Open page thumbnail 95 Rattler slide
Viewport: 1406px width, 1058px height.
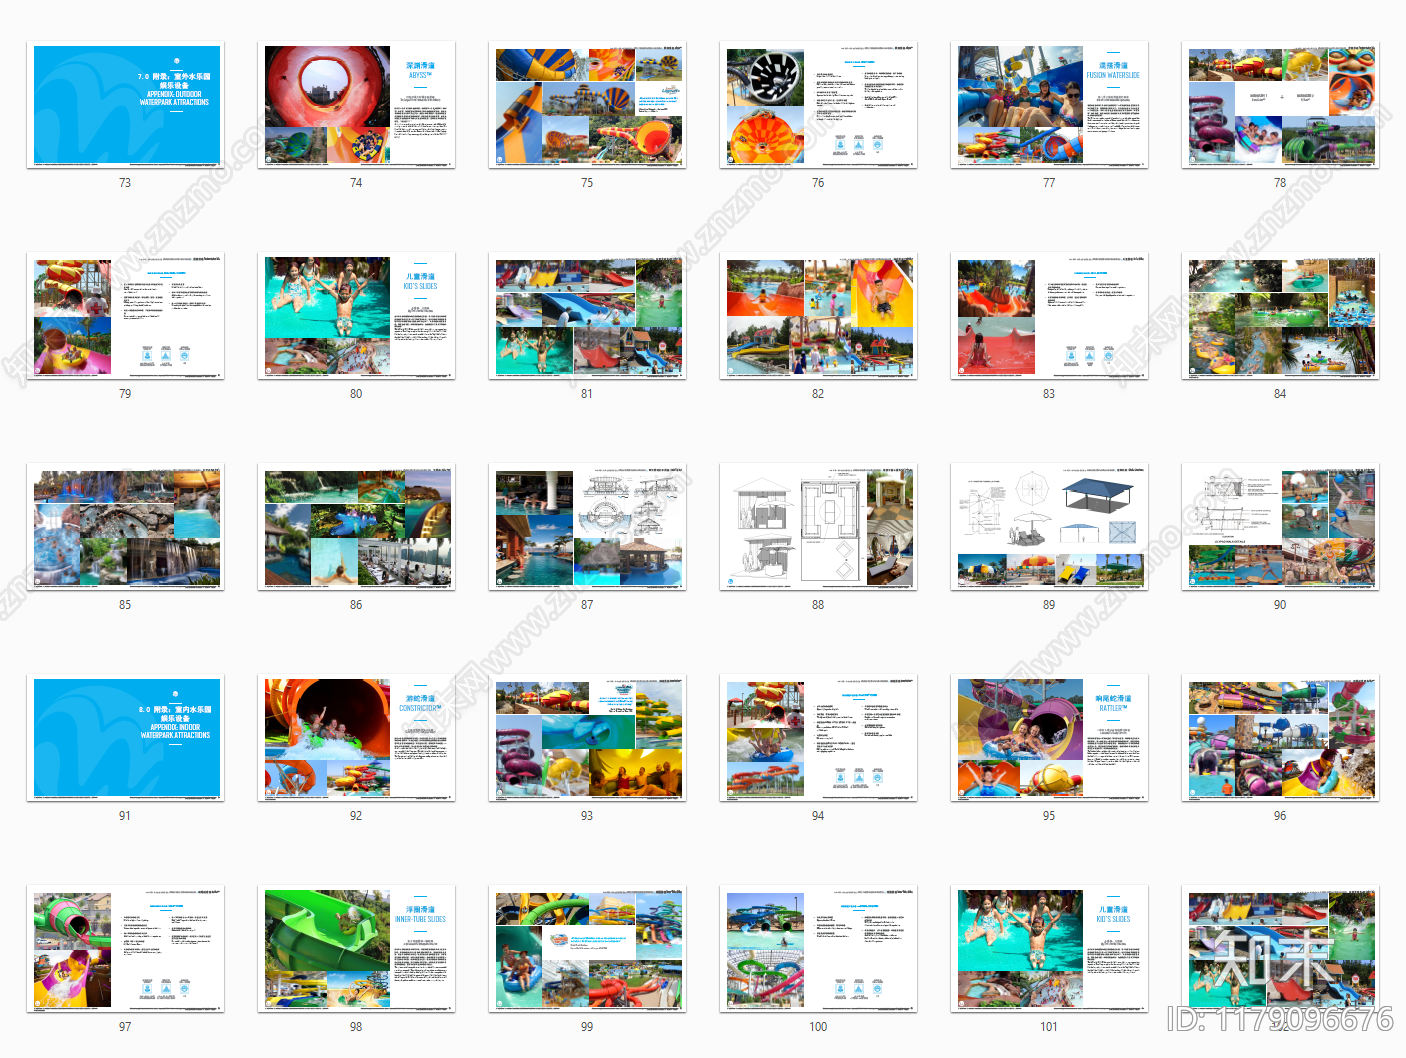tap(1049, 738)
